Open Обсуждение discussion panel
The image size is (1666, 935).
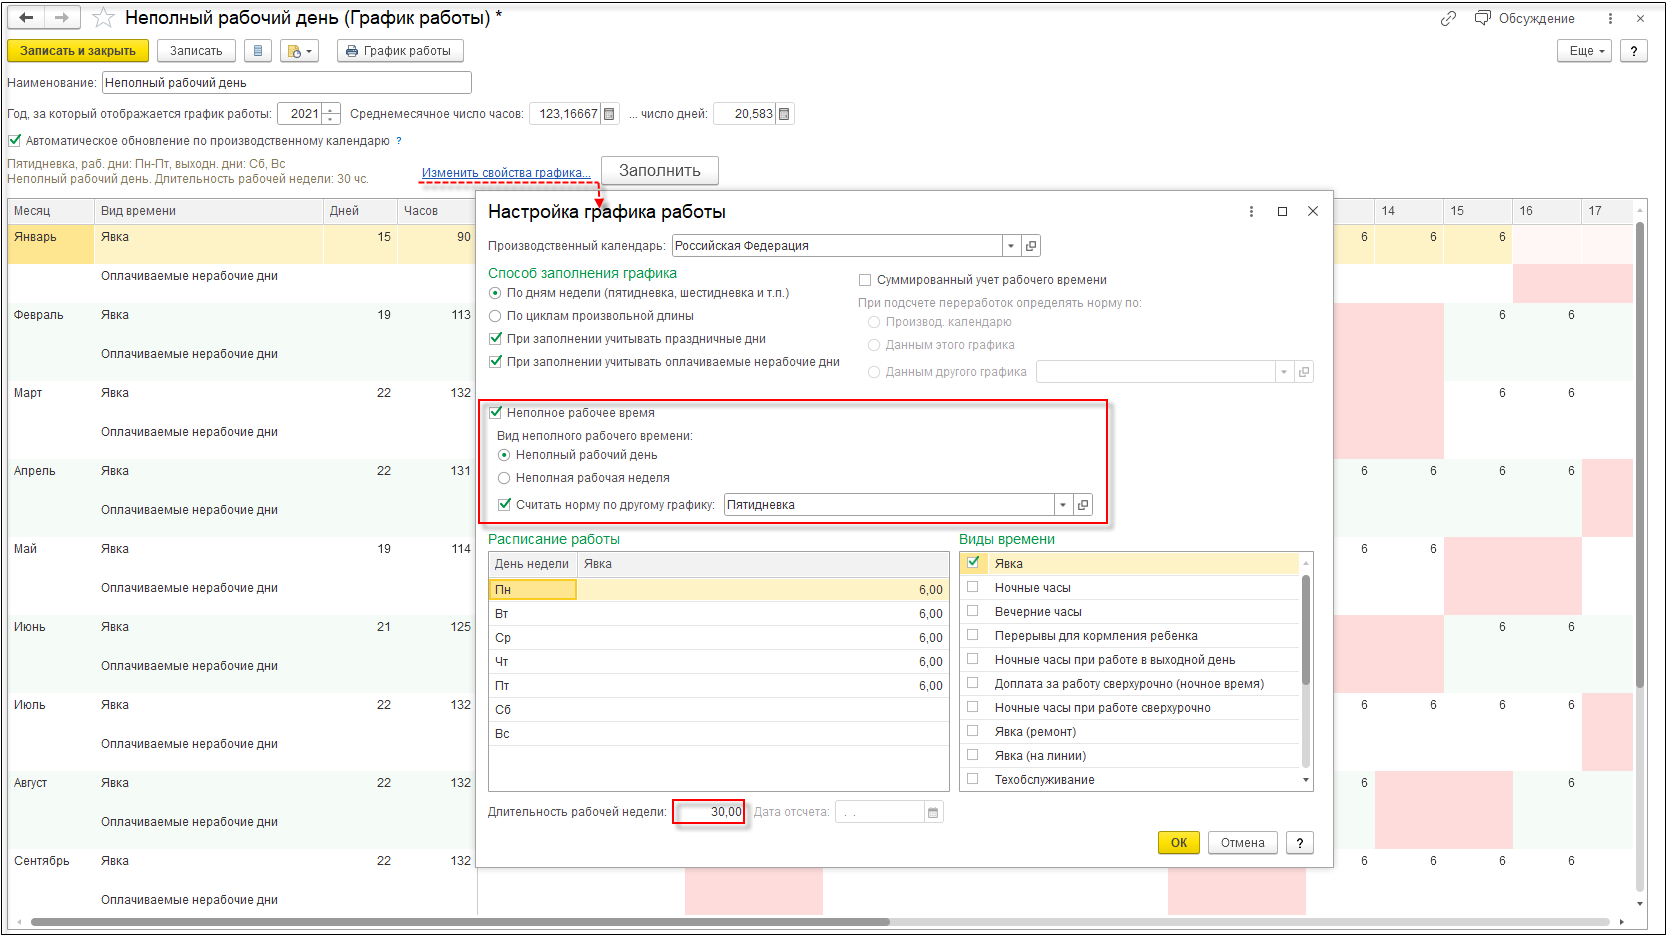pos(1525,18)
